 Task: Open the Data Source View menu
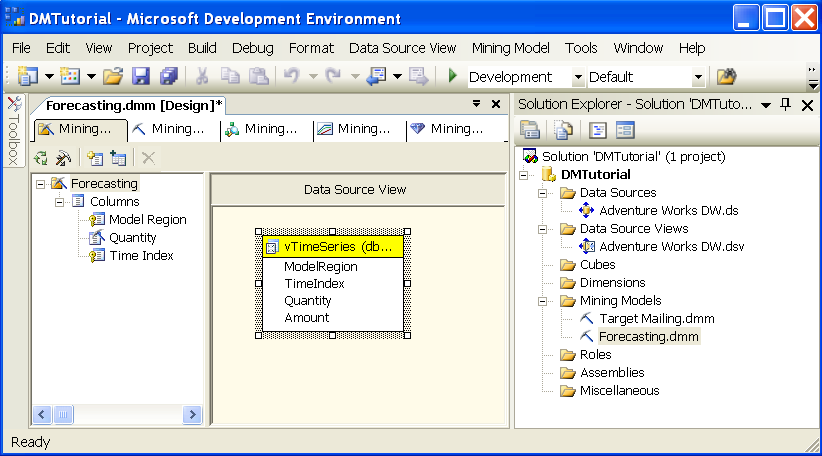pyautogui.click(x=403, y=48)
